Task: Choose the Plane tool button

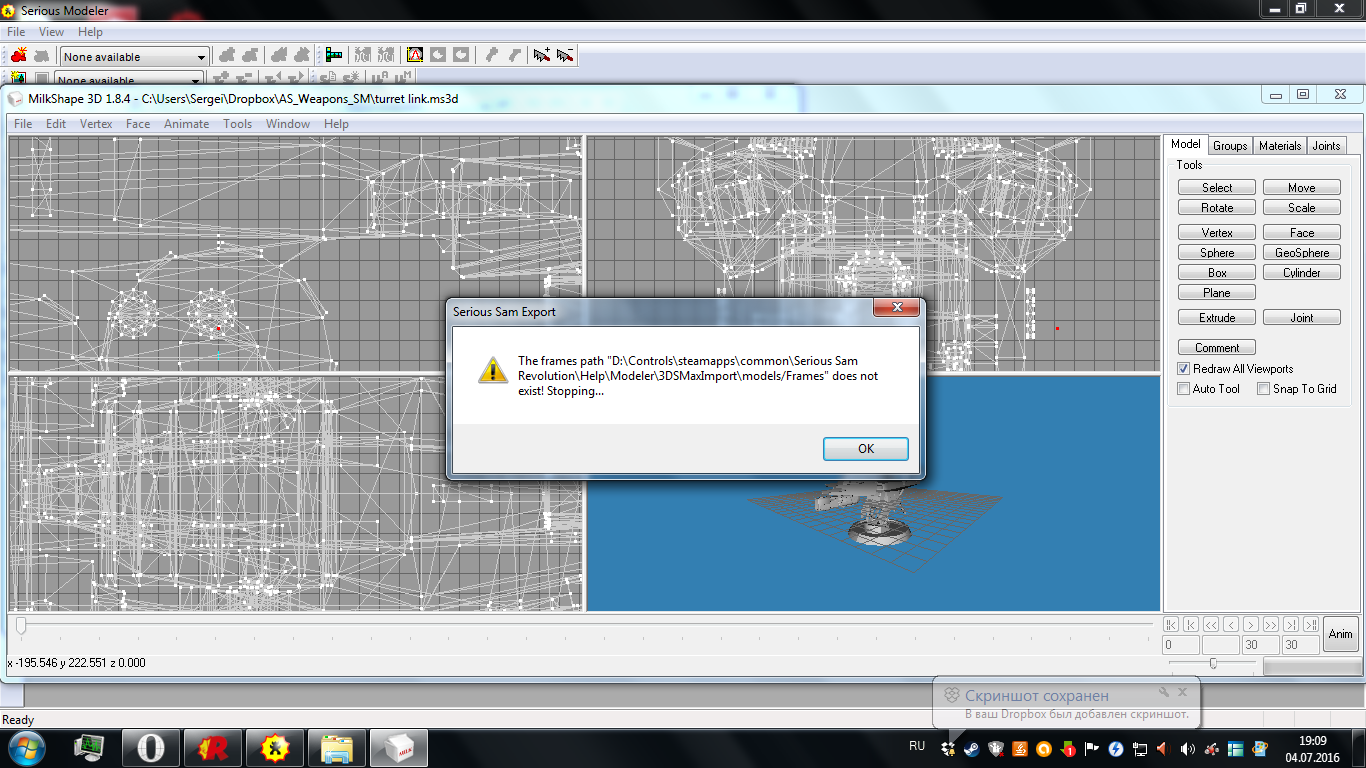Action: [1217, 293]
